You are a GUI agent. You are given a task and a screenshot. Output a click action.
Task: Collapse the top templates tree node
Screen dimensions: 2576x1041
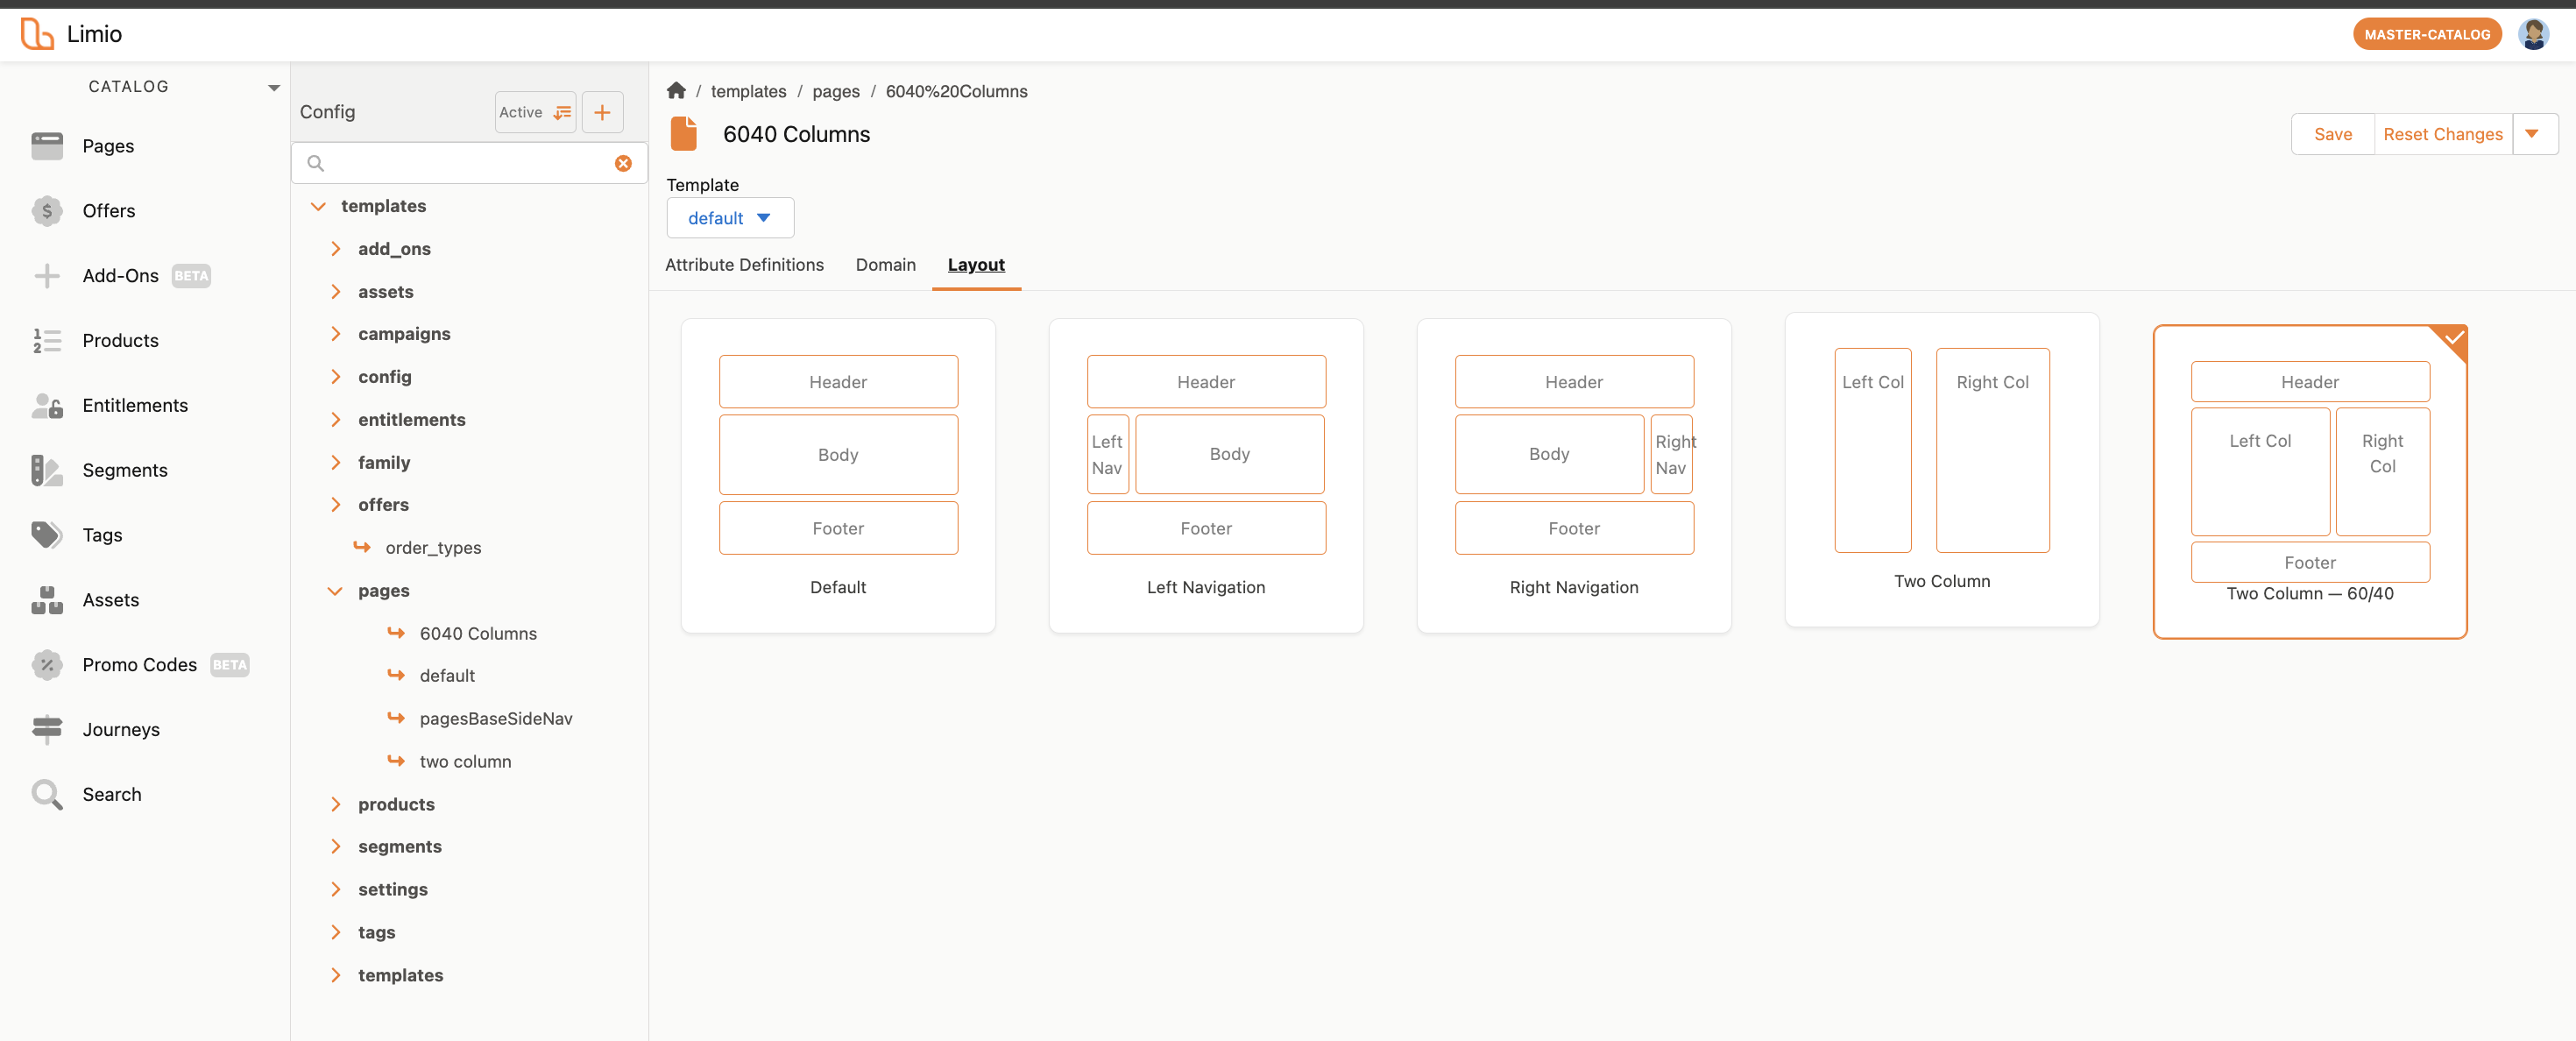[x=318, y=206]
